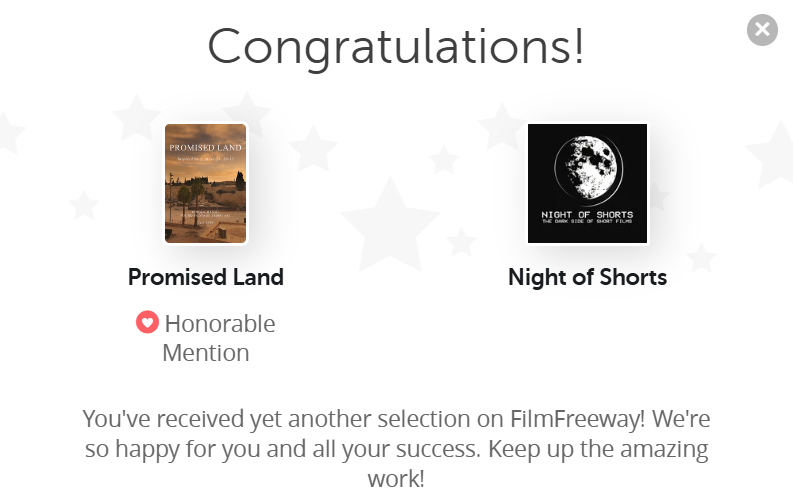This screenshot has height=500, width=793.
Task: Click the Promised Land title link
Action: tap(206, 277)
